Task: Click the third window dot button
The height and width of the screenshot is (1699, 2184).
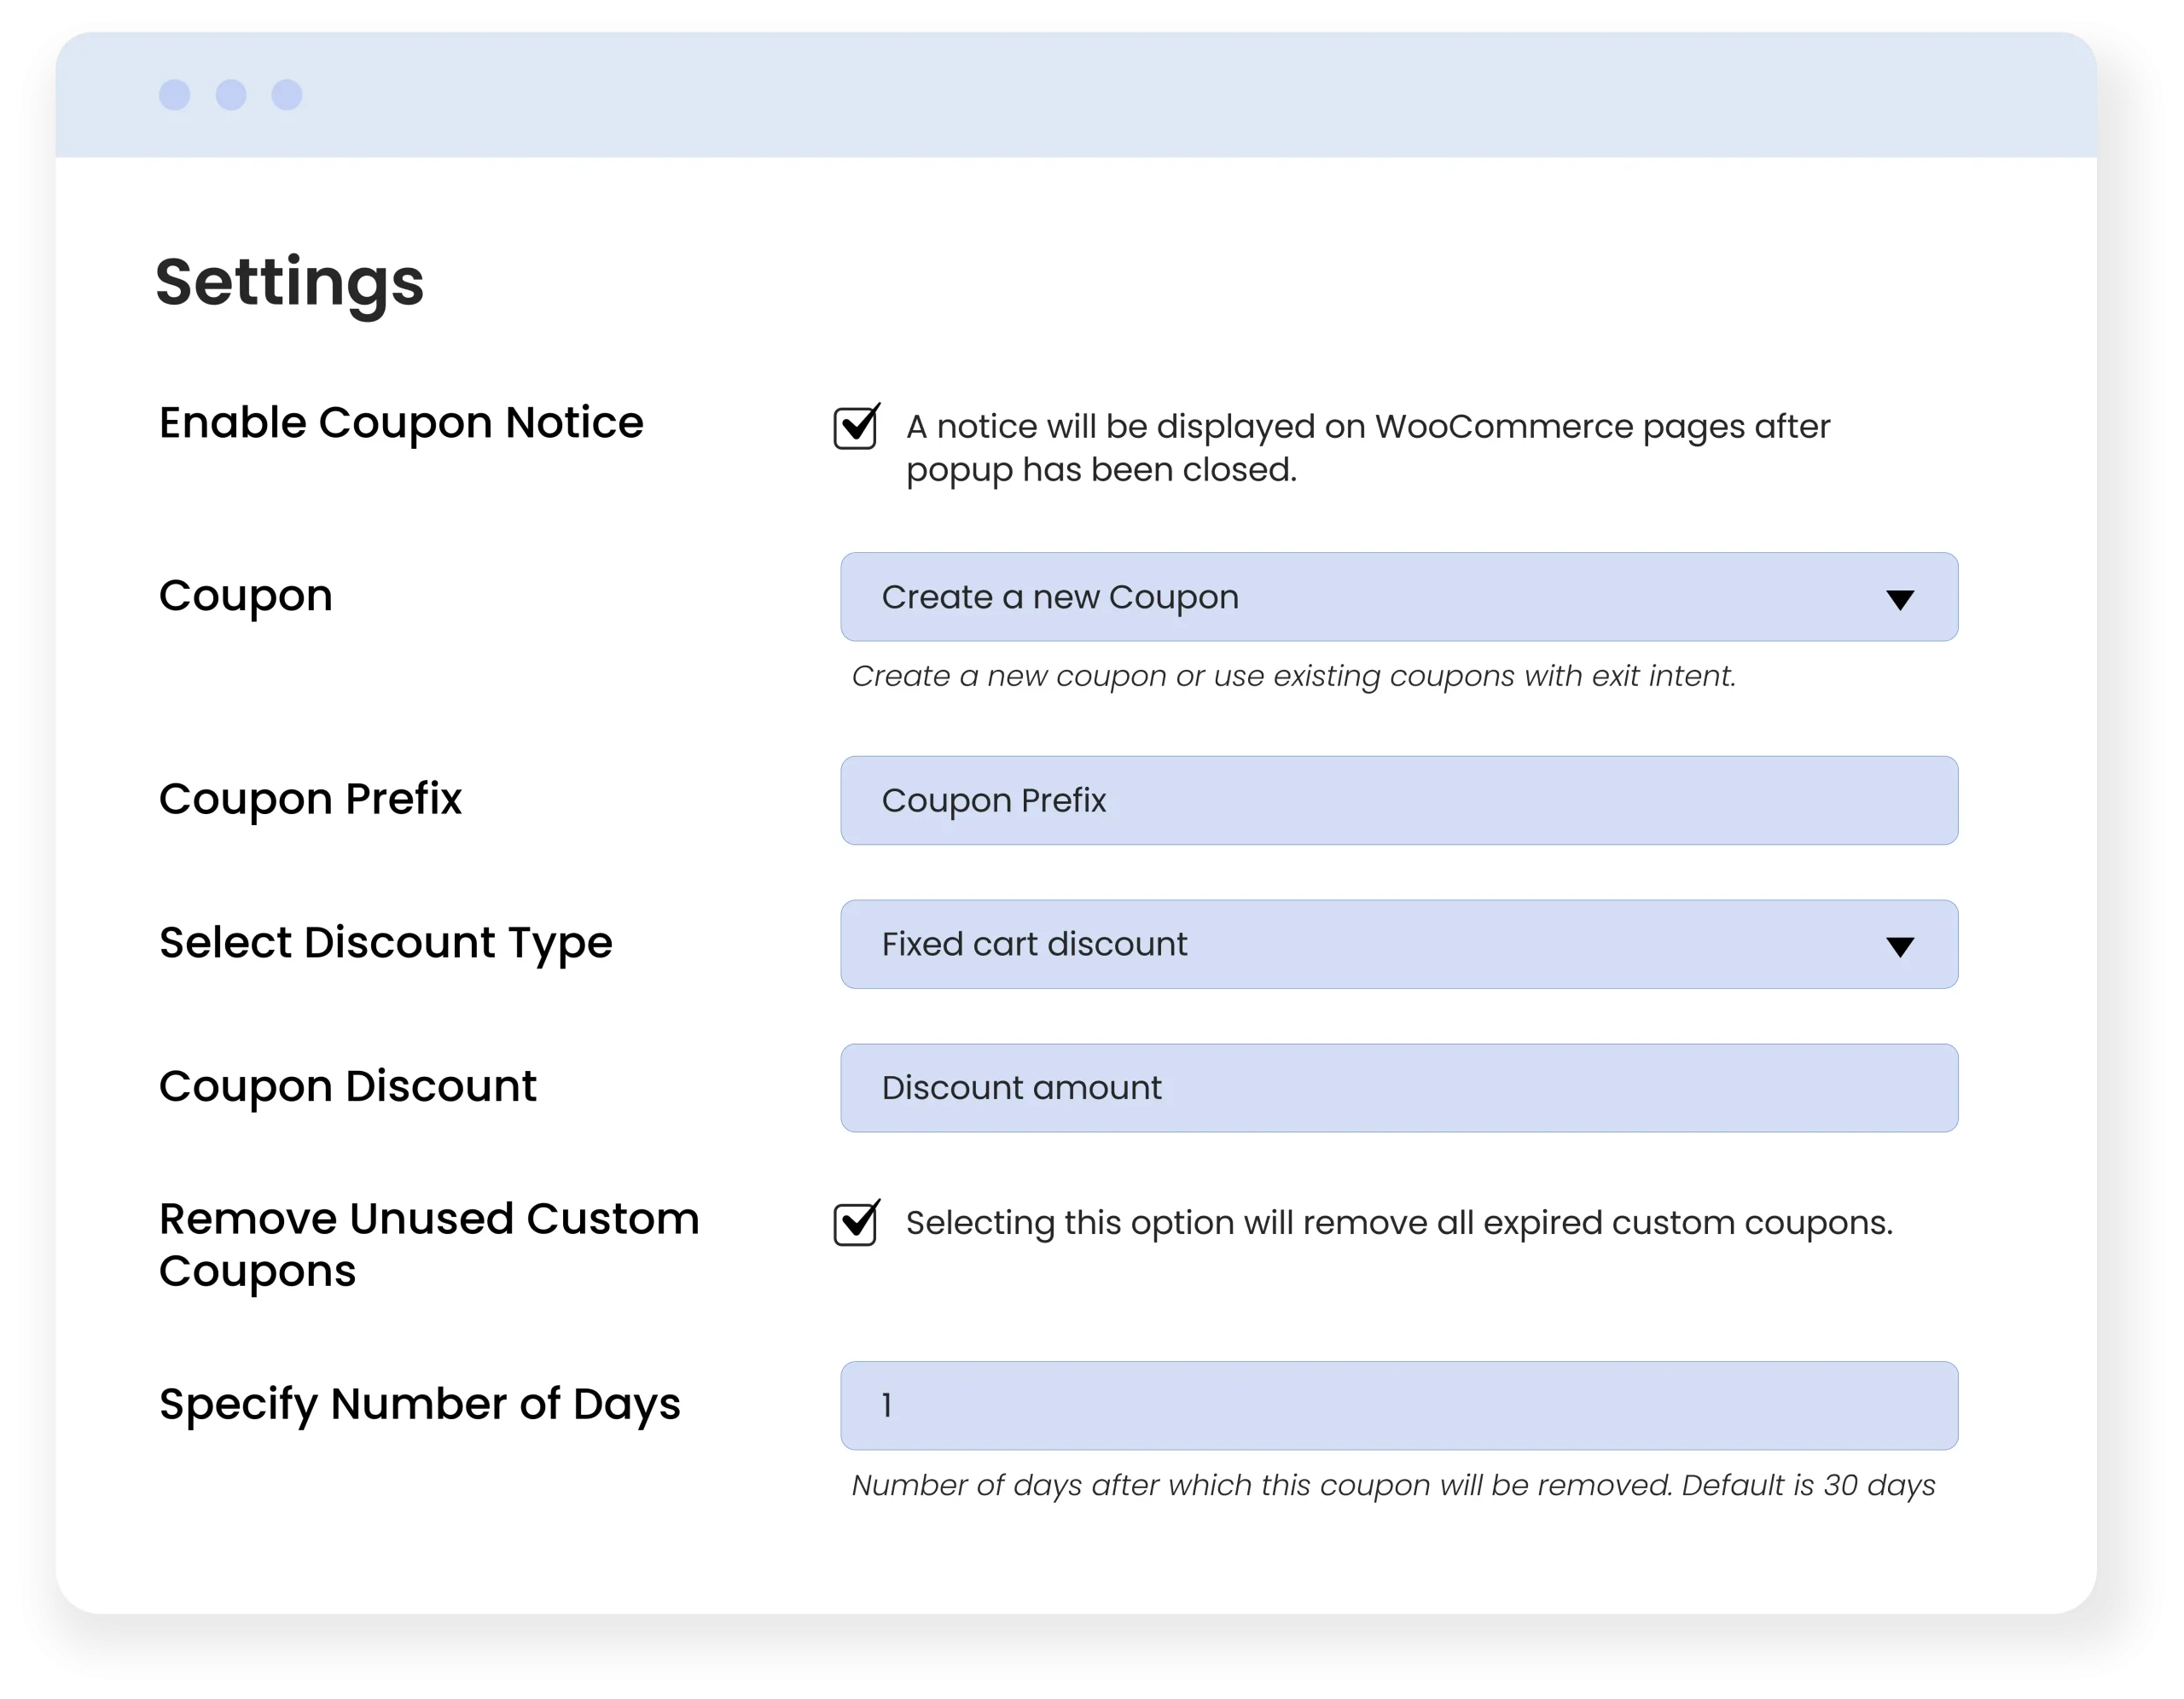Action: click(287, 95)
